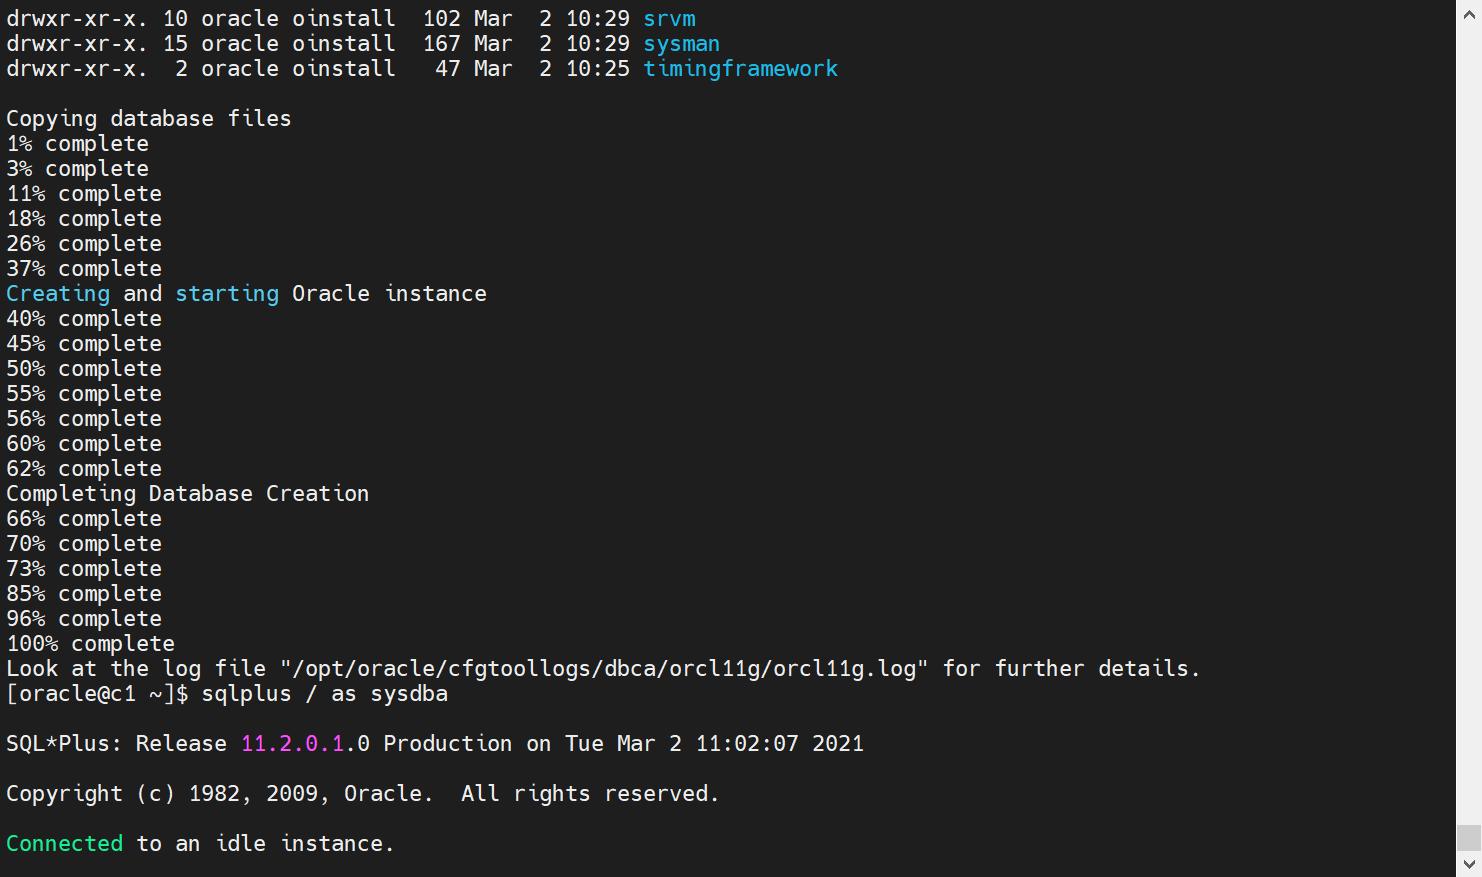This screenshot has height=877, width=1482.
Task: Click the 'sqlplus / as sysdba' command text
Action: (x=324, y=694)
